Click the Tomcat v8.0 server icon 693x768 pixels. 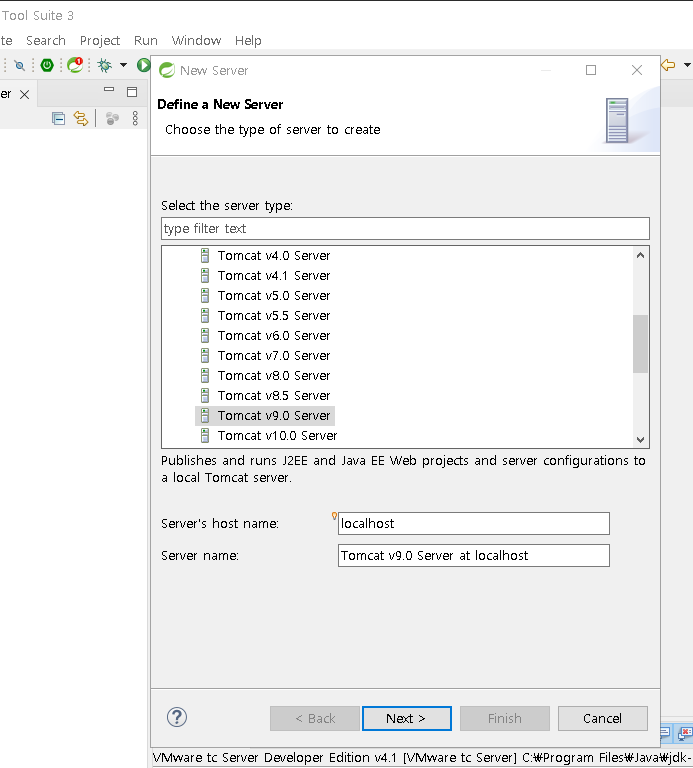click(205, 376)
